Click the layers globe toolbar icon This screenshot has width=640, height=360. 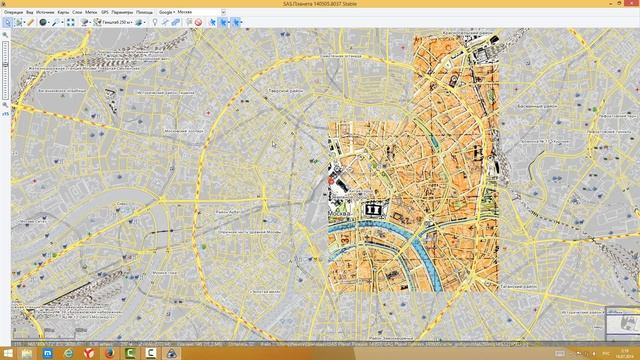[x=139, y=22]
